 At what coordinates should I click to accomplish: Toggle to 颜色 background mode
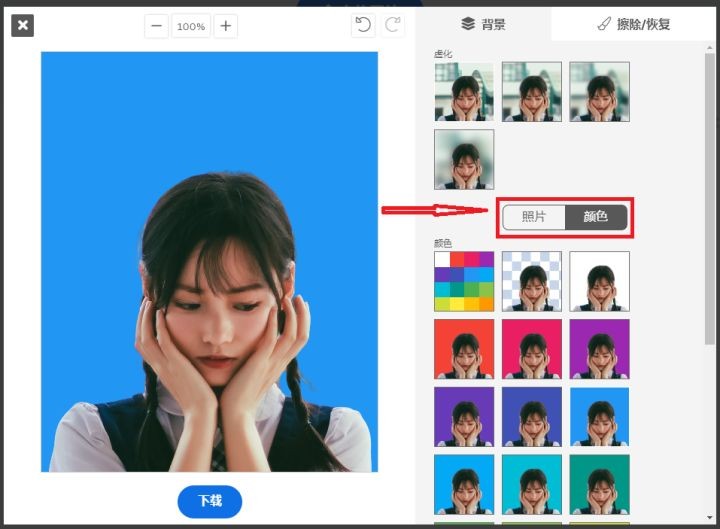(596, 216)
